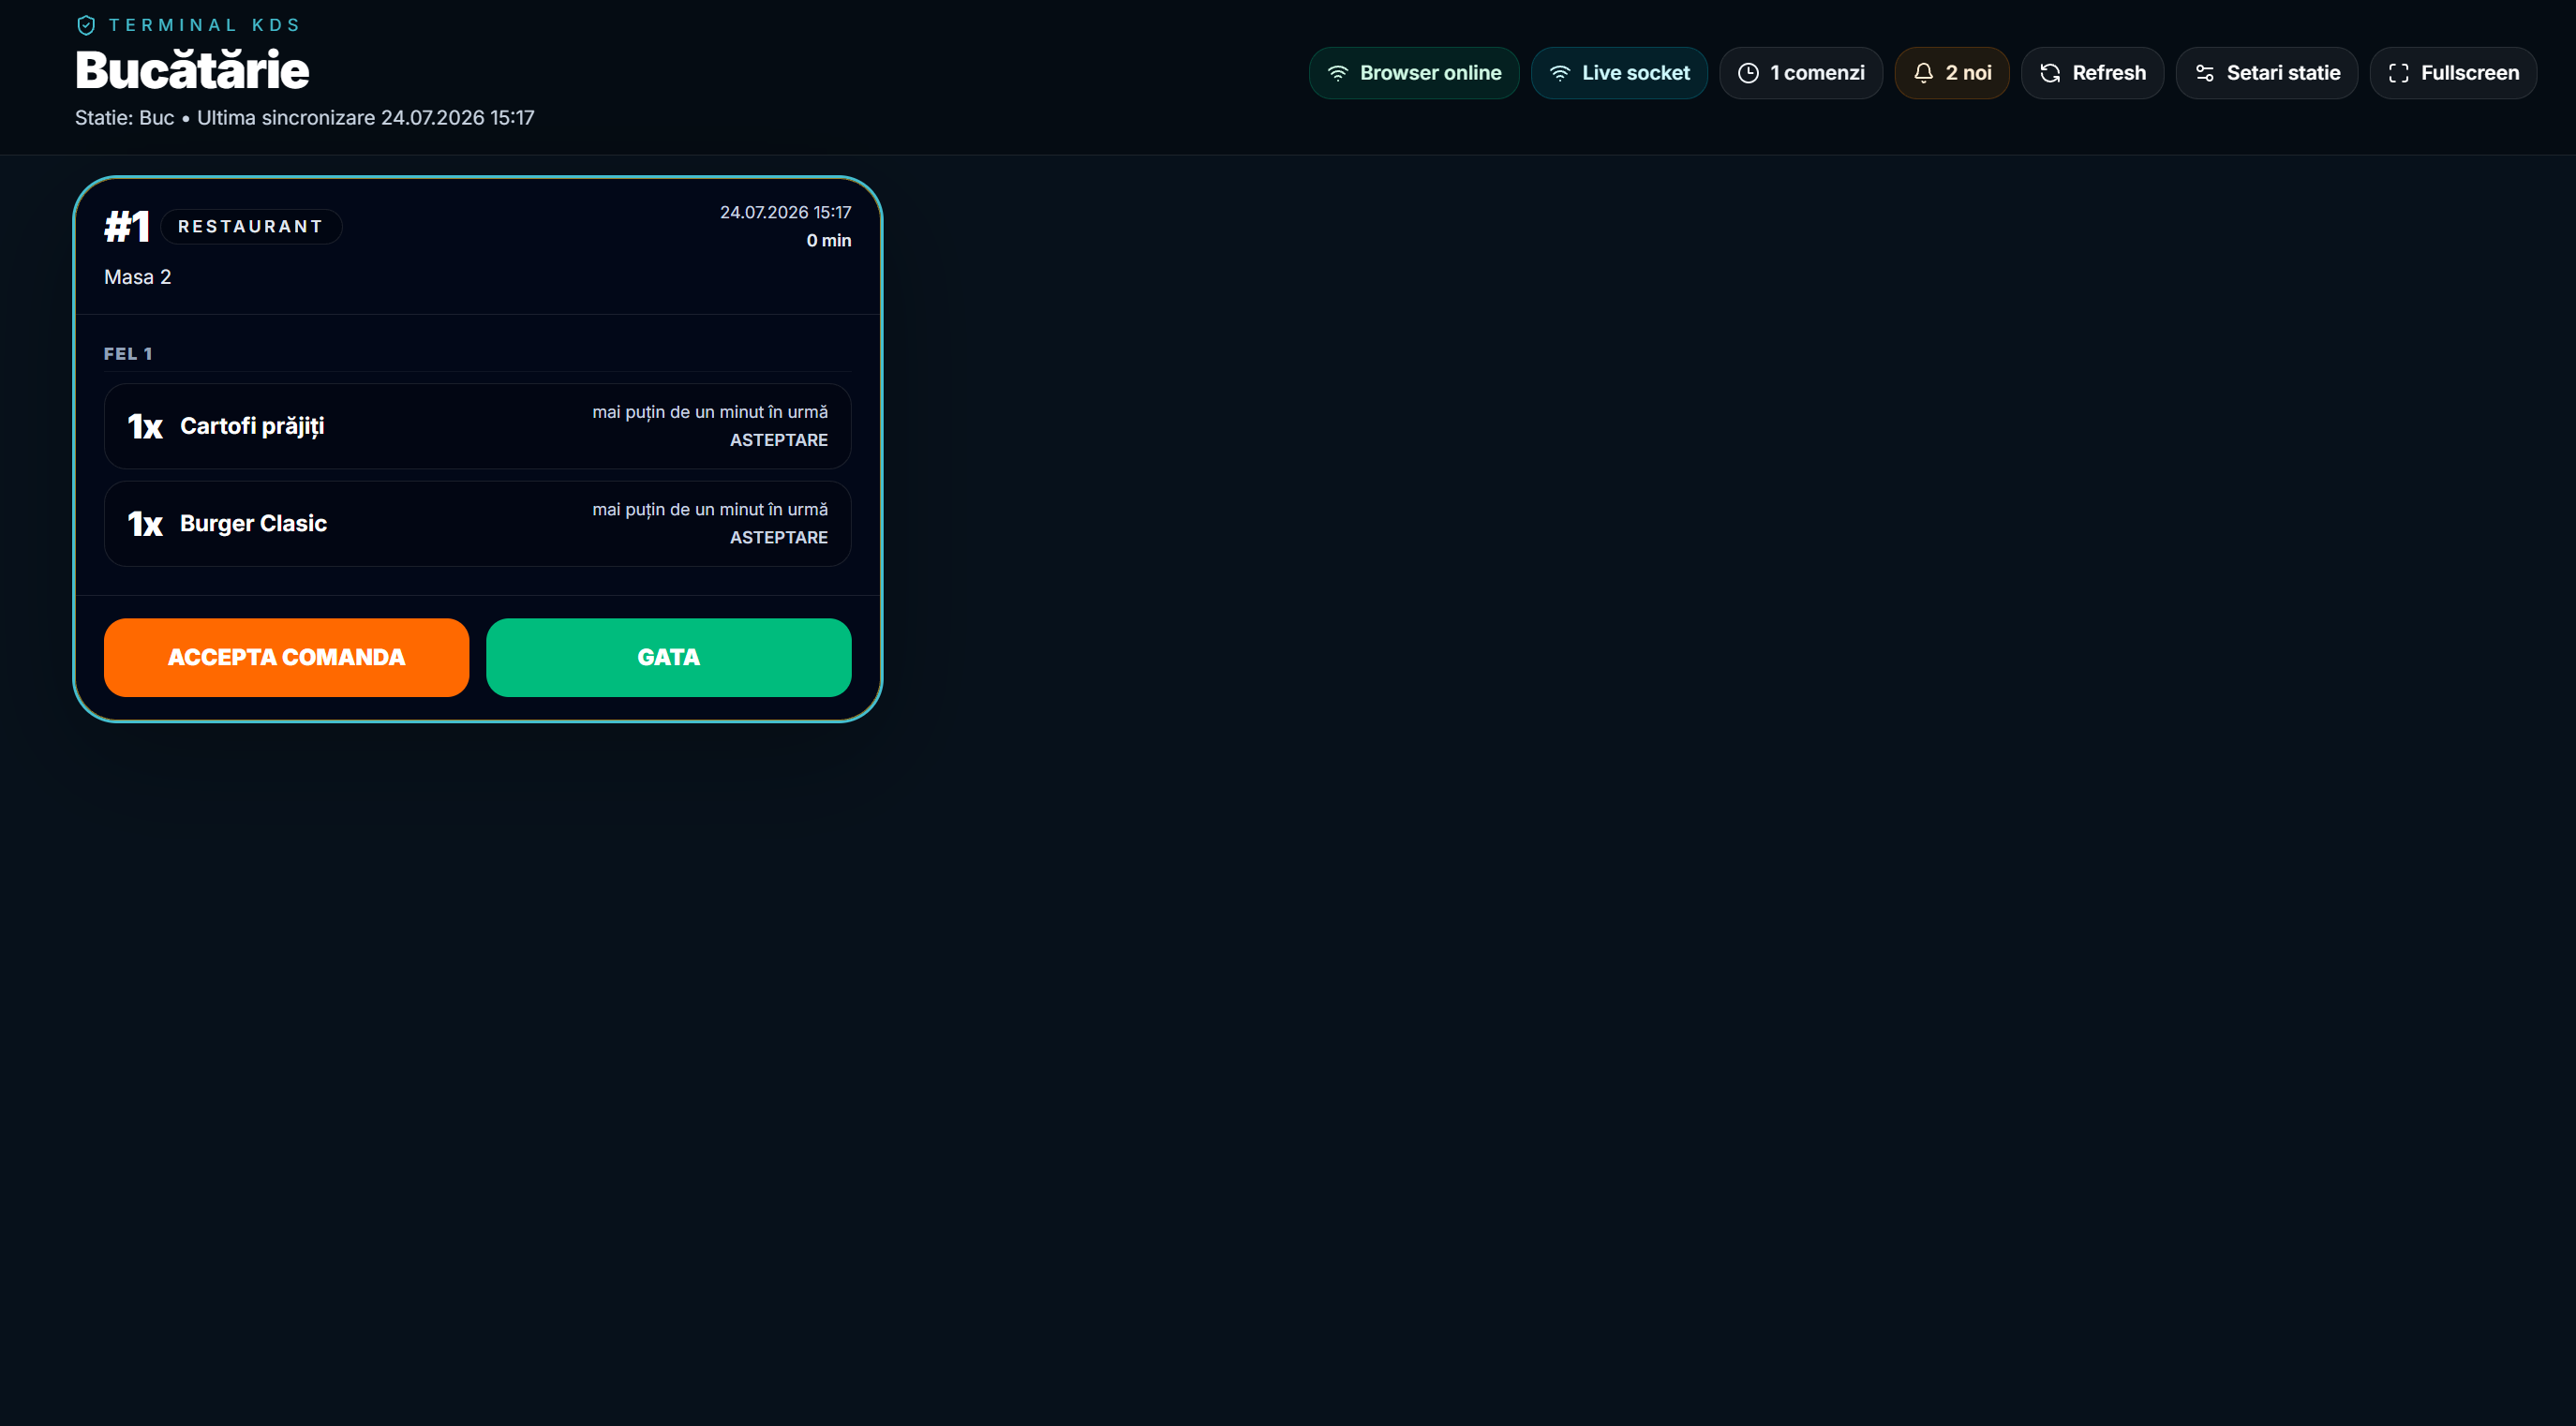The height and width of the screenshot is (1426, 2576).
Task: Click the Bucătărie page title
Action: pos(192,70)
